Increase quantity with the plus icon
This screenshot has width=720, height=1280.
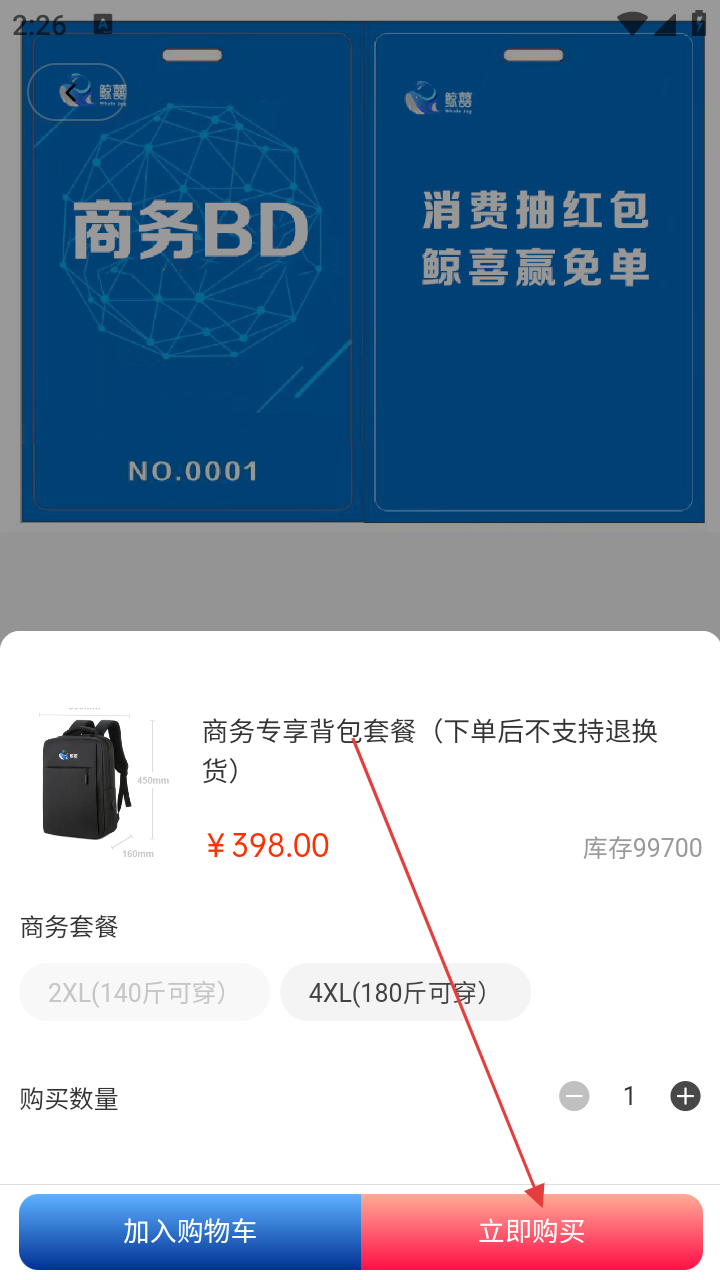click(x=685, y=1097)
